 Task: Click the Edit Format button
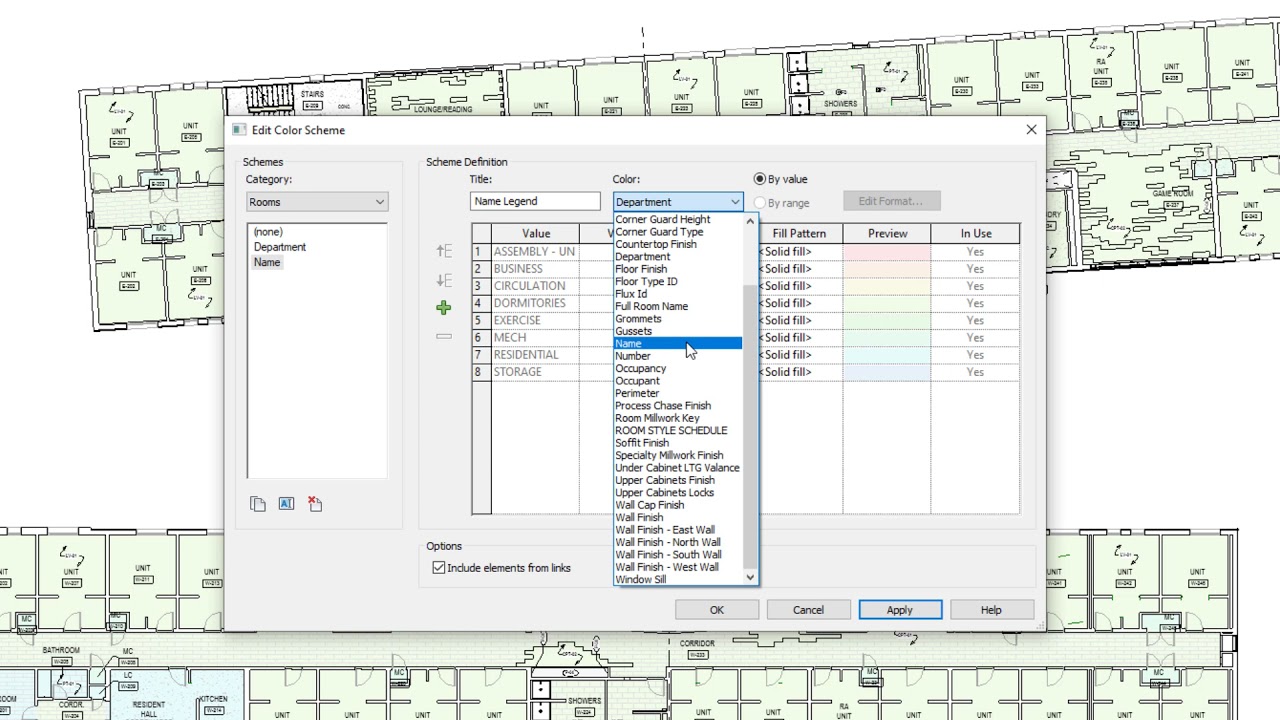point(890,201)
